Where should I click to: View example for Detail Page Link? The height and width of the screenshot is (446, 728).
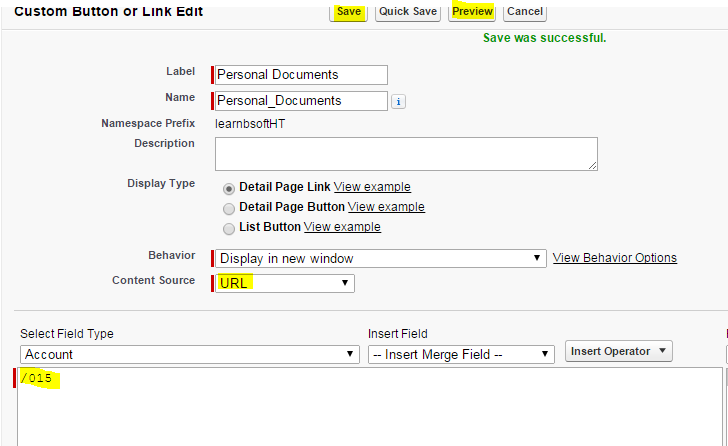(x=372, y=187)
